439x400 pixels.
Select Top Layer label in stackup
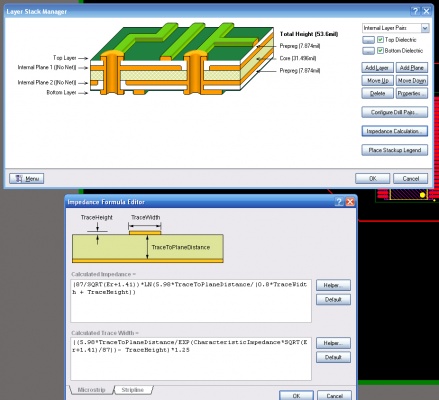click(x=65, y=58)
